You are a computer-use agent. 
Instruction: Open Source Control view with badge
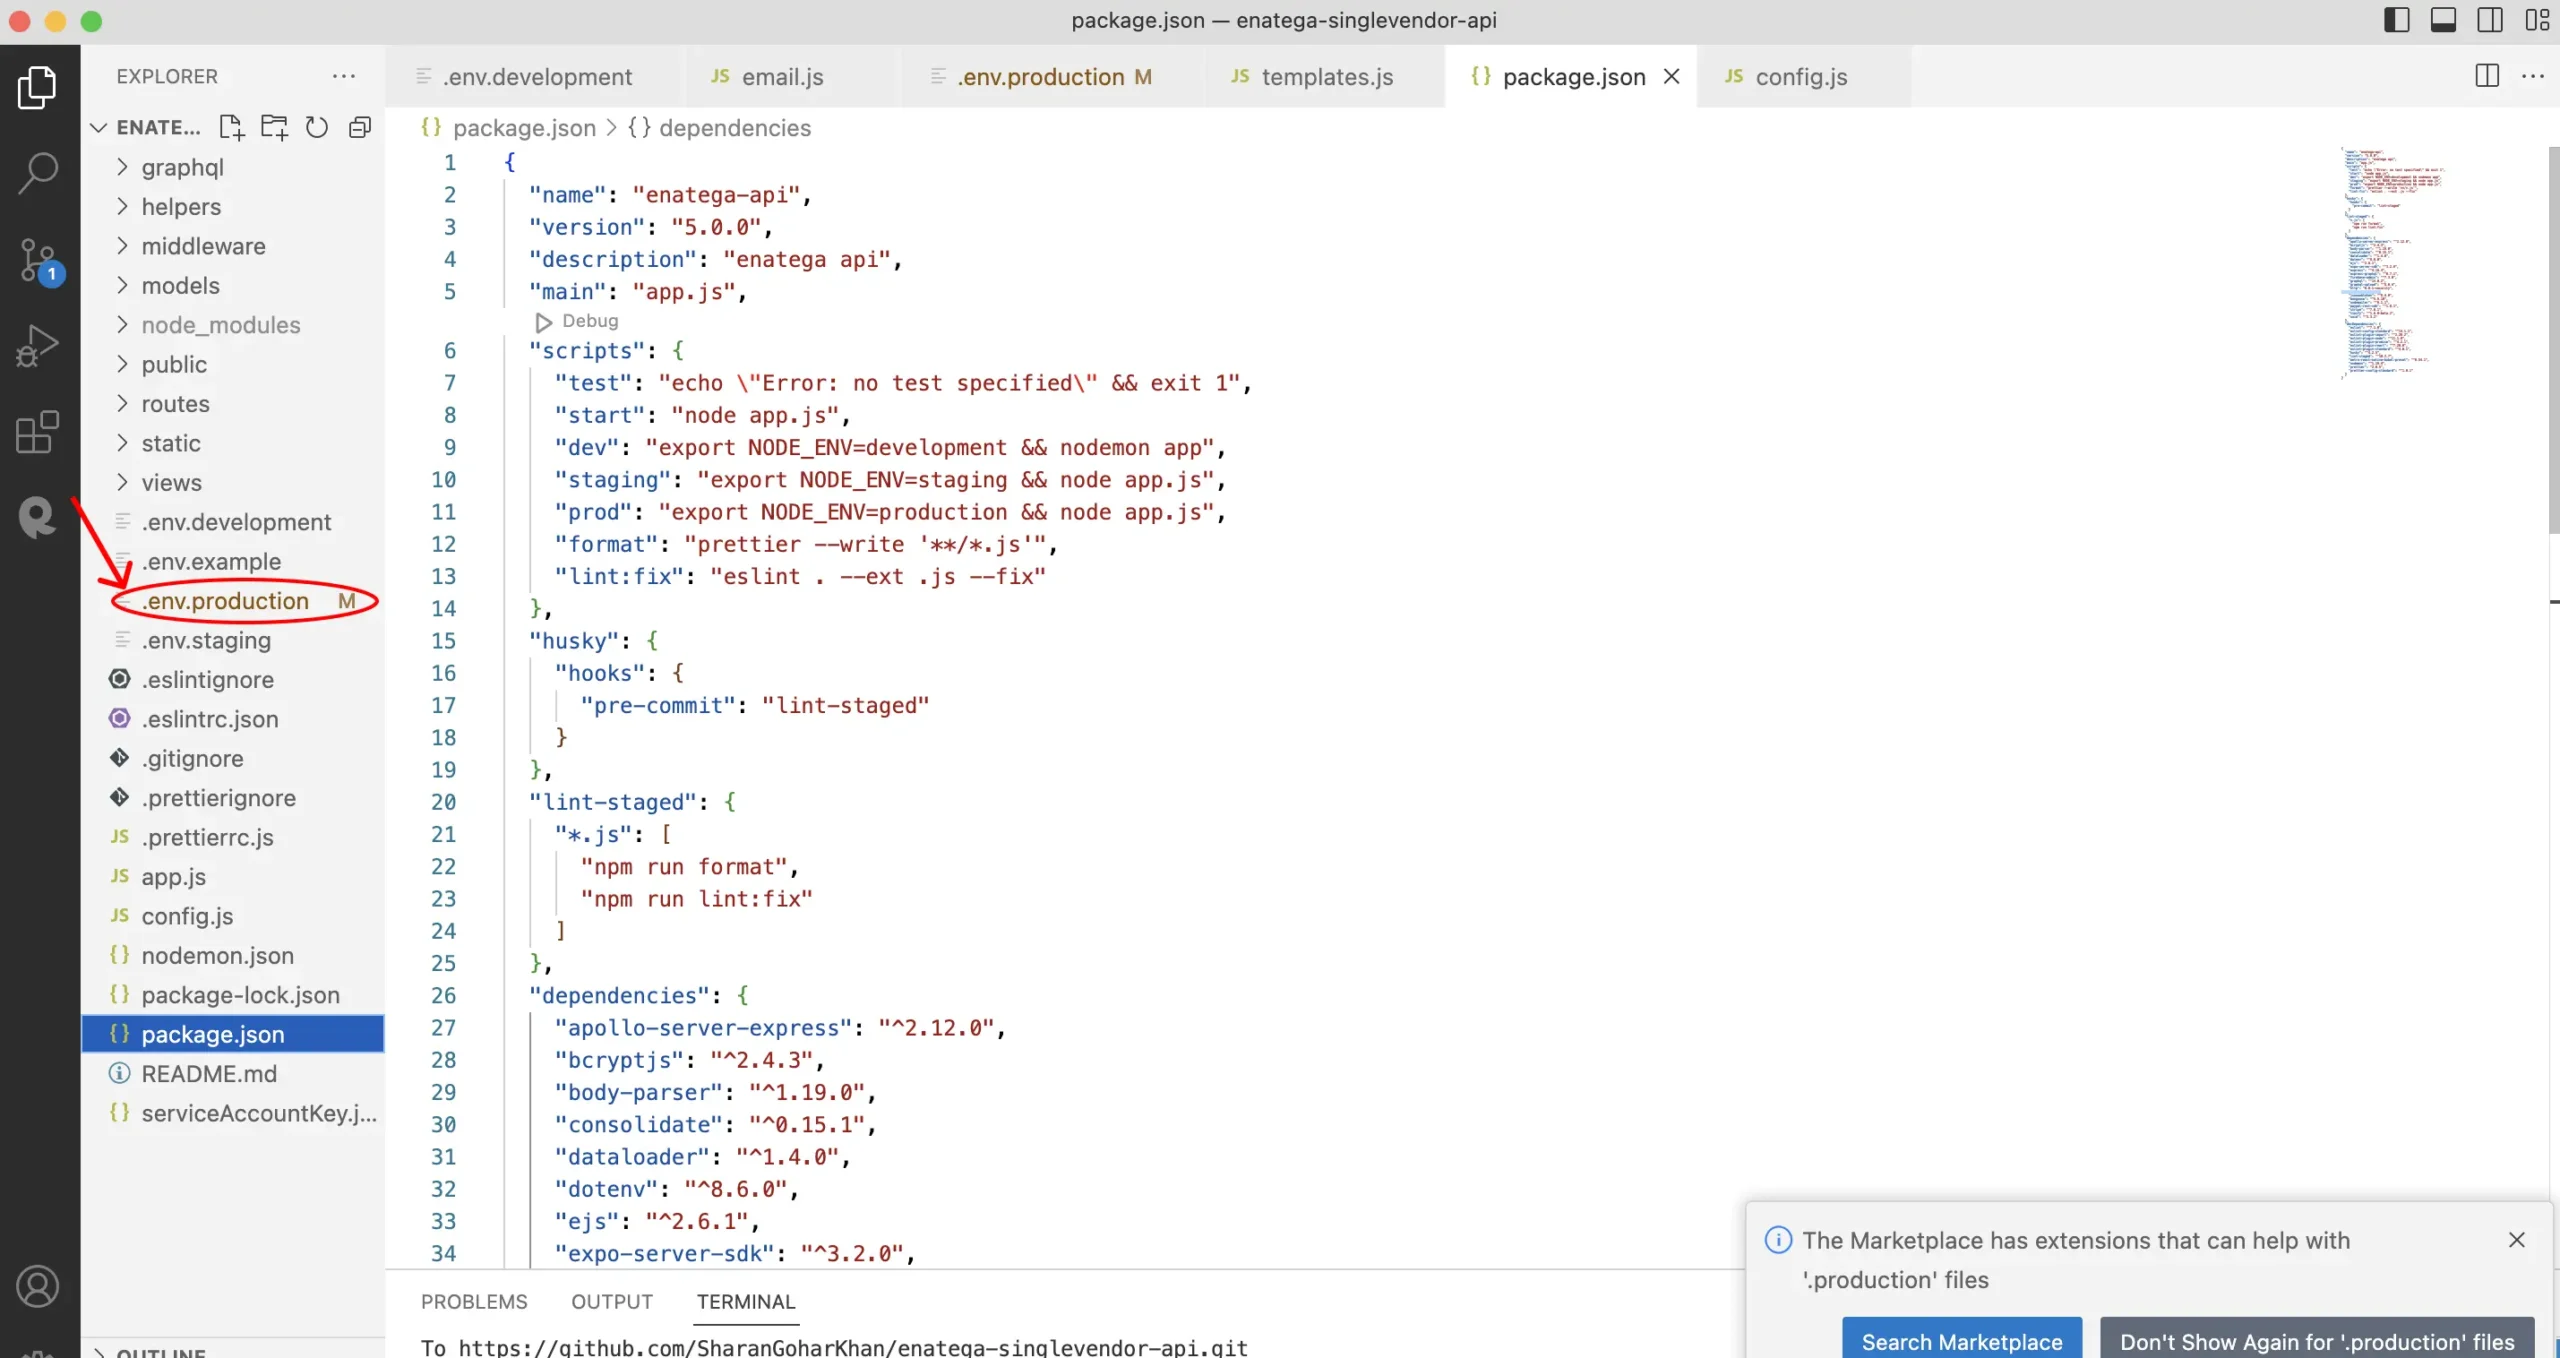[x=38, y=260]
